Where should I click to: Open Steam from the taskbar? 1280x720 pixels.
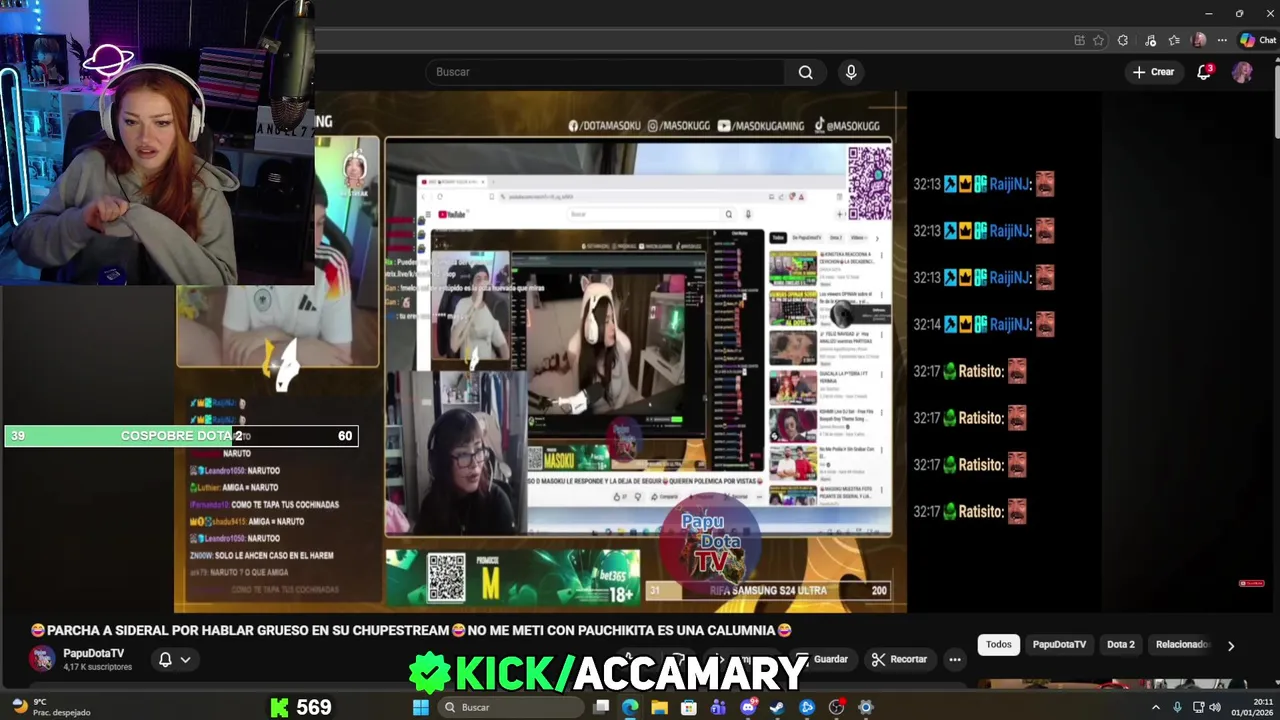coord(777,707)
